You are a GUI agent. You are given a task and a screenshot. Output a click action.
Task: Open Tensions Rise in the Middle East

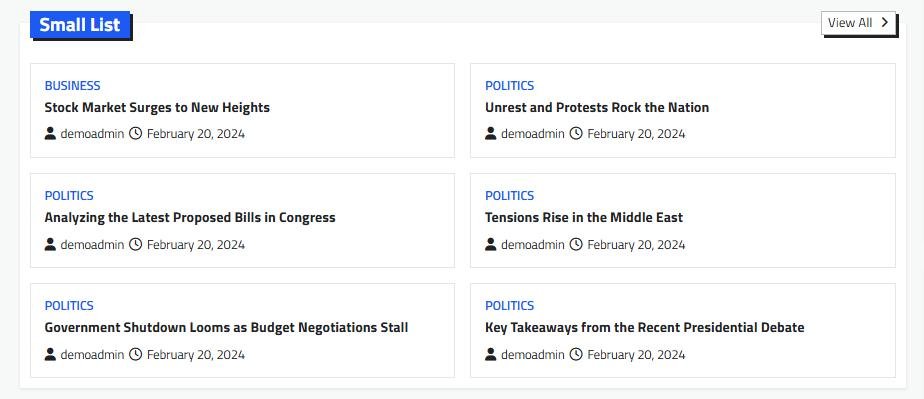click(x=584, y=217)
